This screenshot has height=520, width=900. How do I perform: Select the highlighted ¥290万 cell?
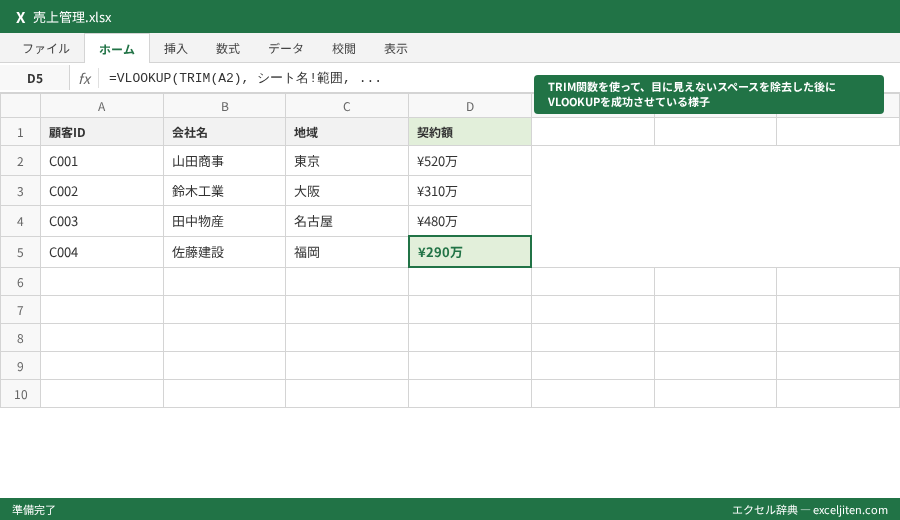[470, 252]
